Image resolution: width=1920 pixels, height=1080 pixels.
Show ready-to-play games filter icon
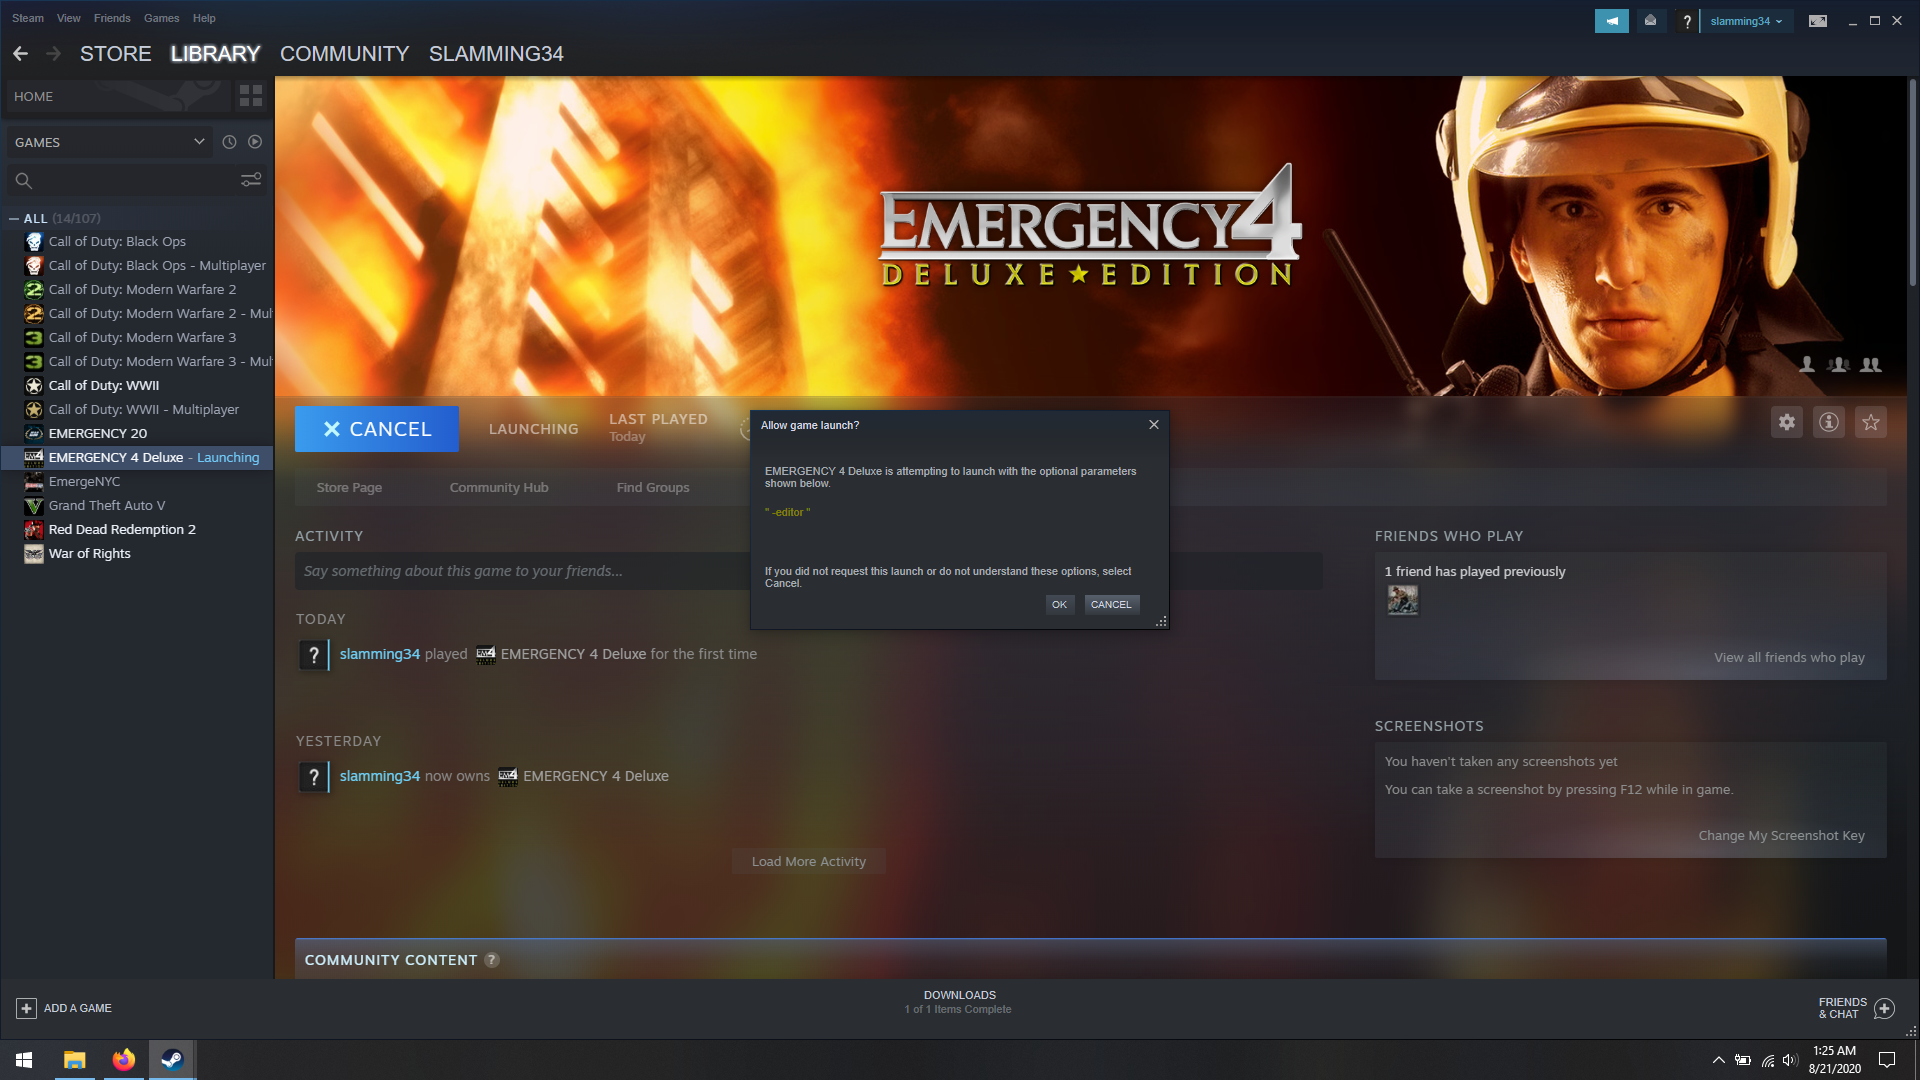[x=255, y=142]
